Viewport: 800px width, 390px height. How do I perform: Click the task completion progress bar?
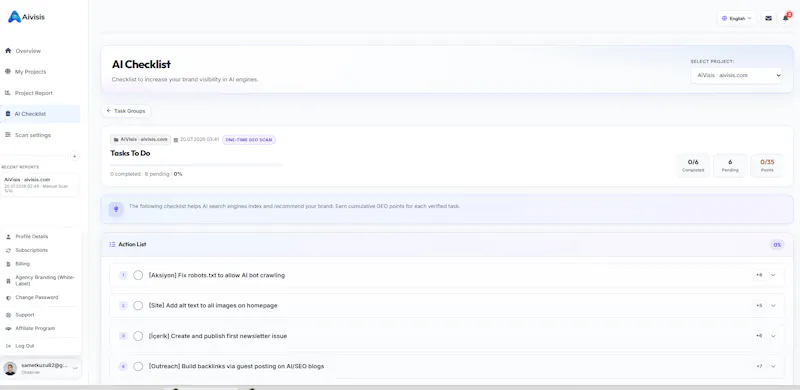point(196,165)
